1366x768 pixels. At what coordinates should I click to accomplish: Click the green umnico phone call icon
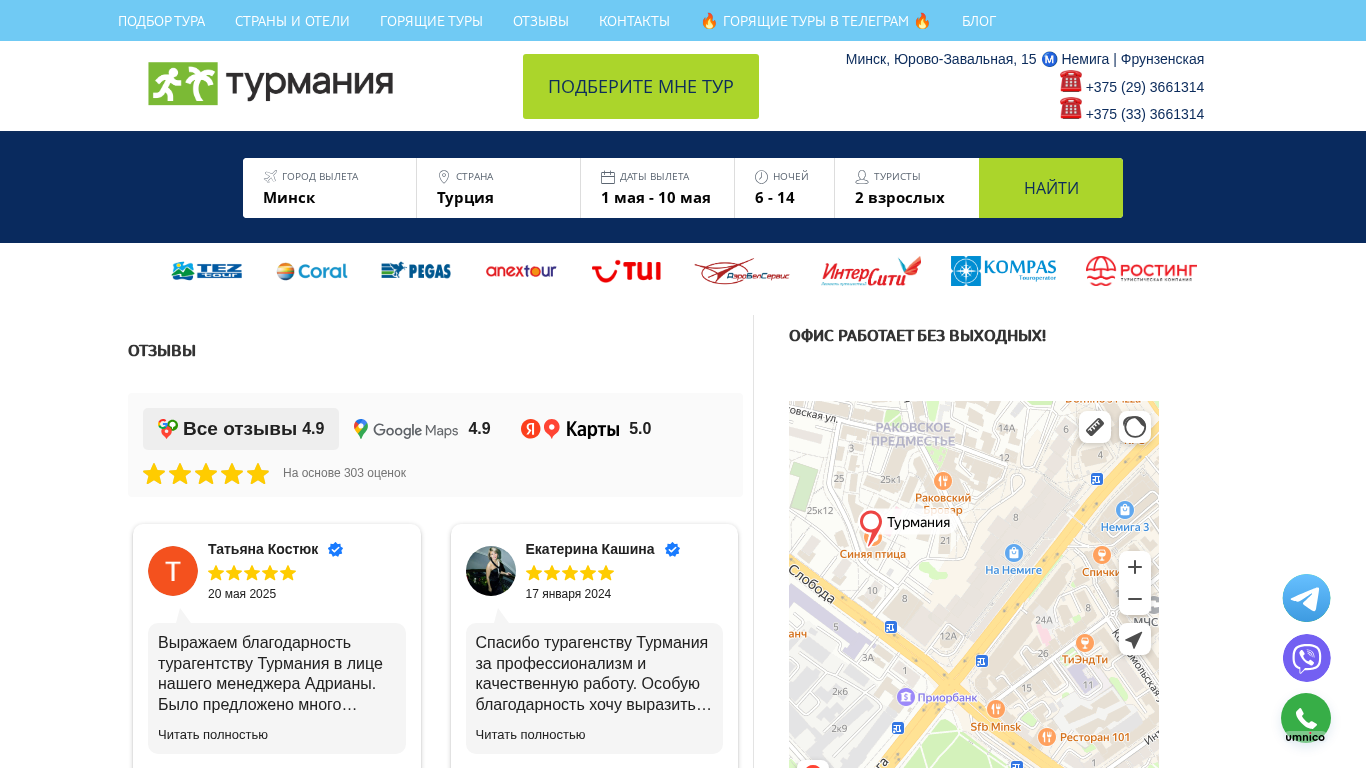[x=1306, y=718]
